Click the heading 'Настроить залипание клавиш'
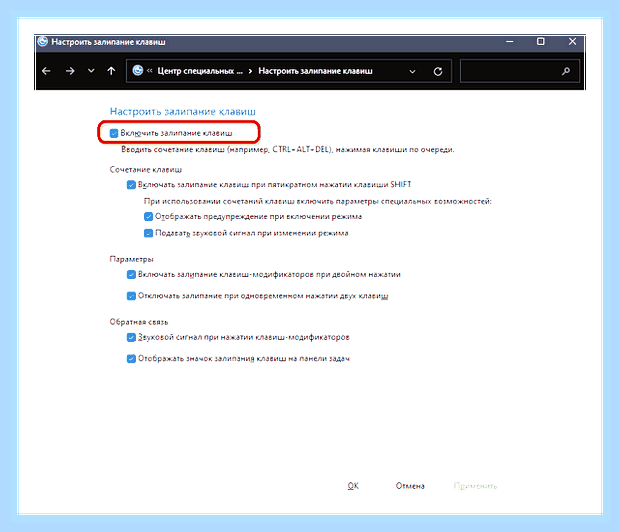This screenshot has height=532, width=620. point(183,112)
